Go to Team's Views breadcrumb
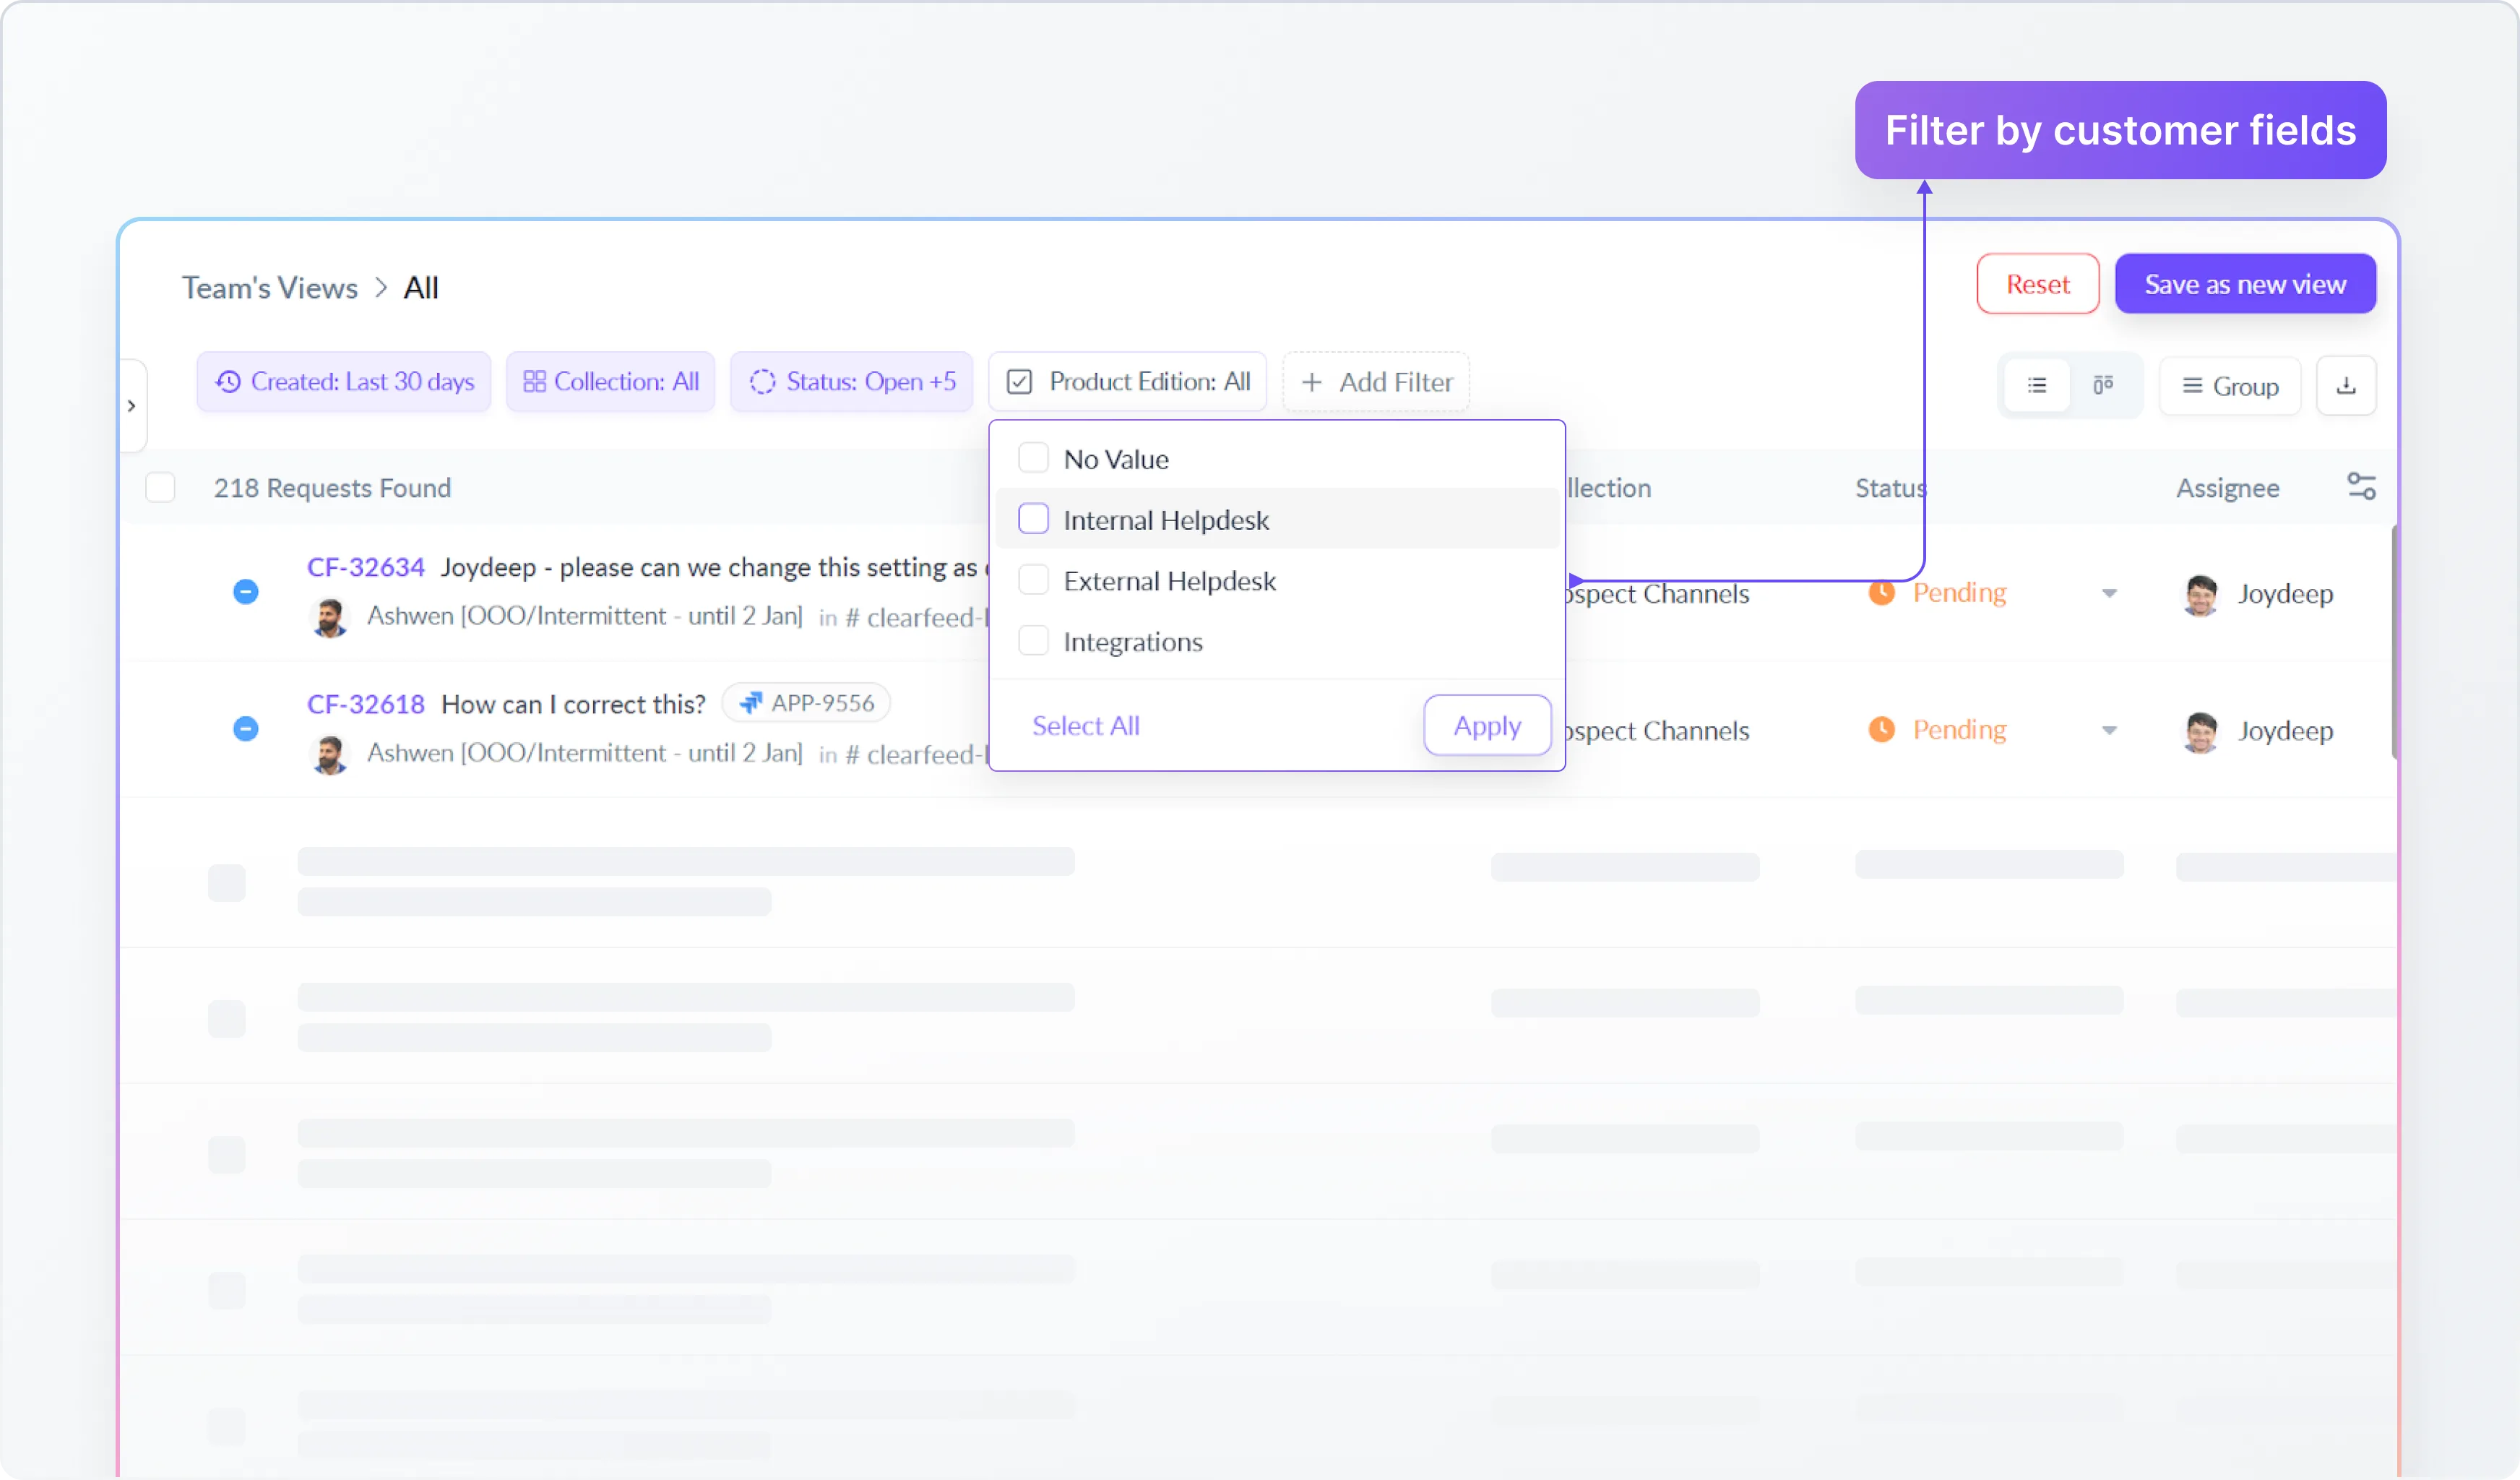The height and width of the screenshot is (1480, 2520). [269, 287]
